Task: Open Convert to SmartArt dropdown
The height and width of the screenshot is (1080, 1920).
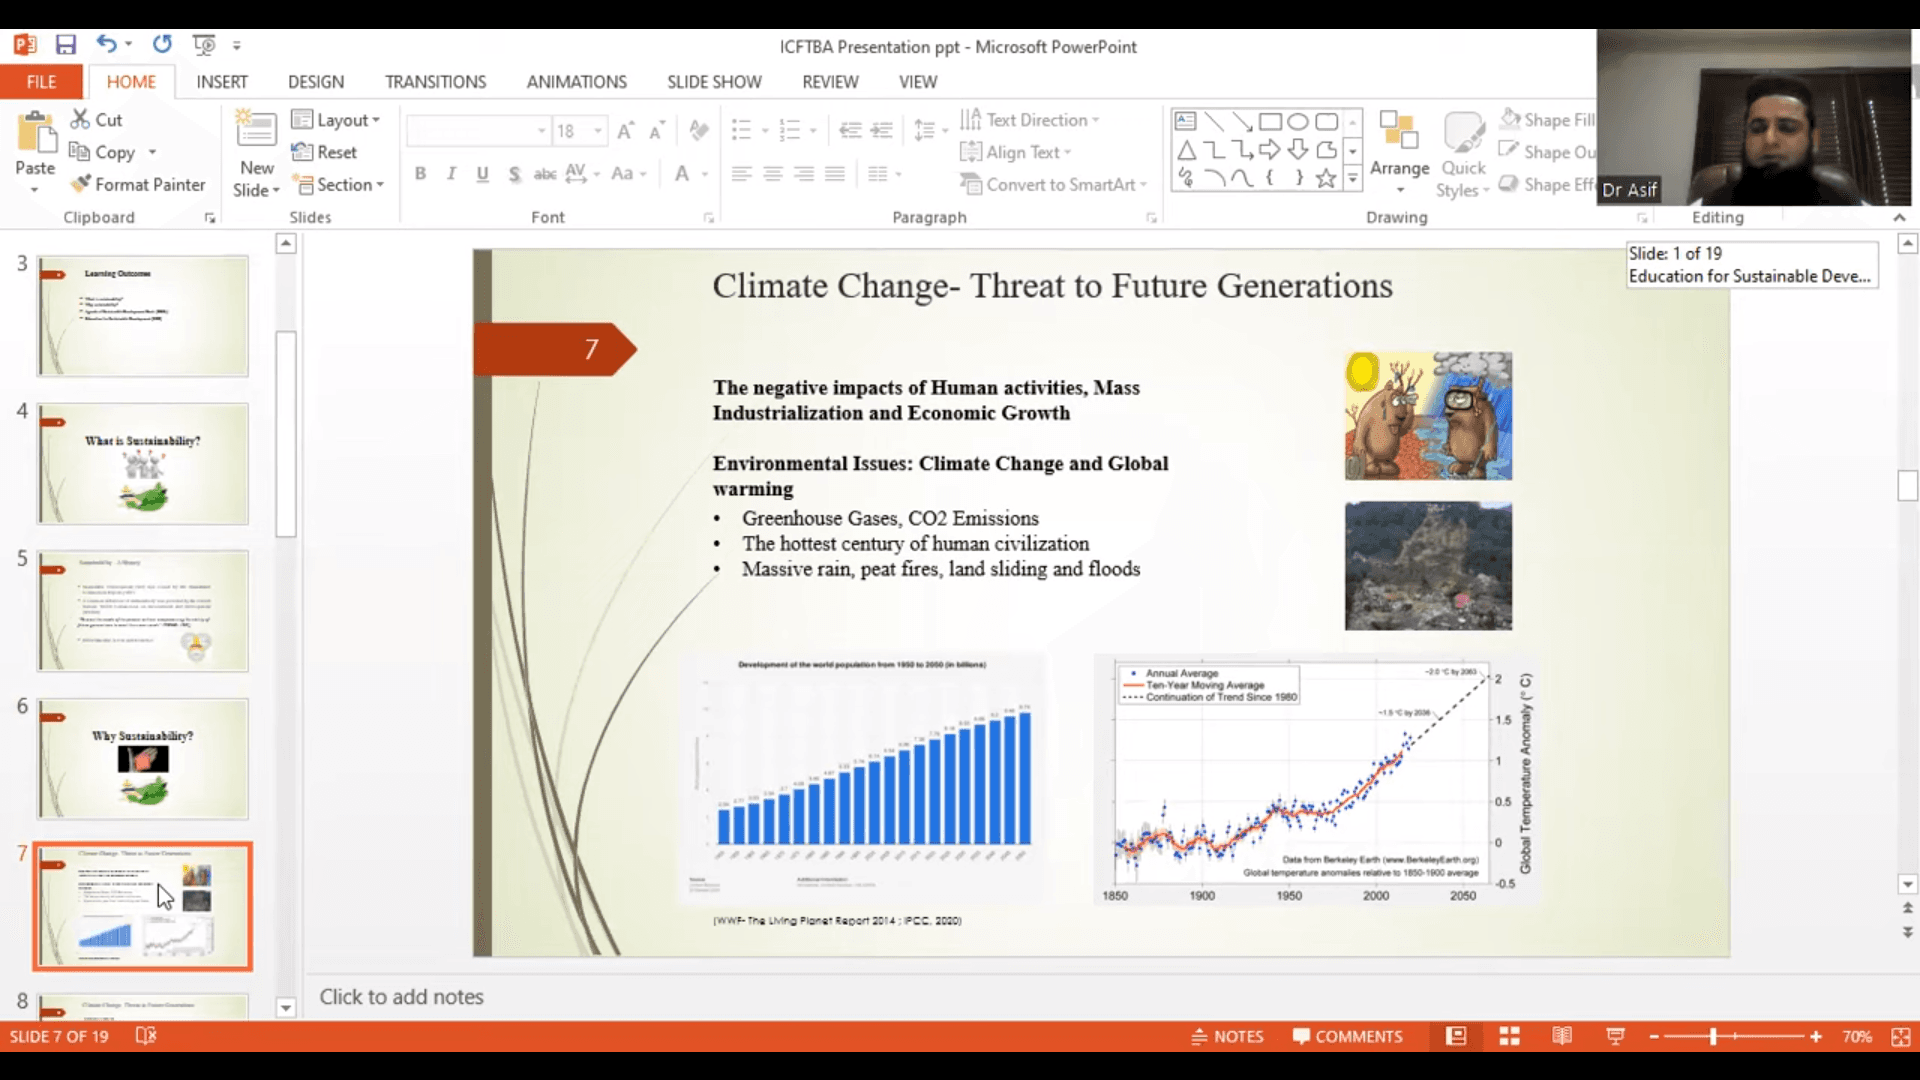Action: pos(1054,184)
